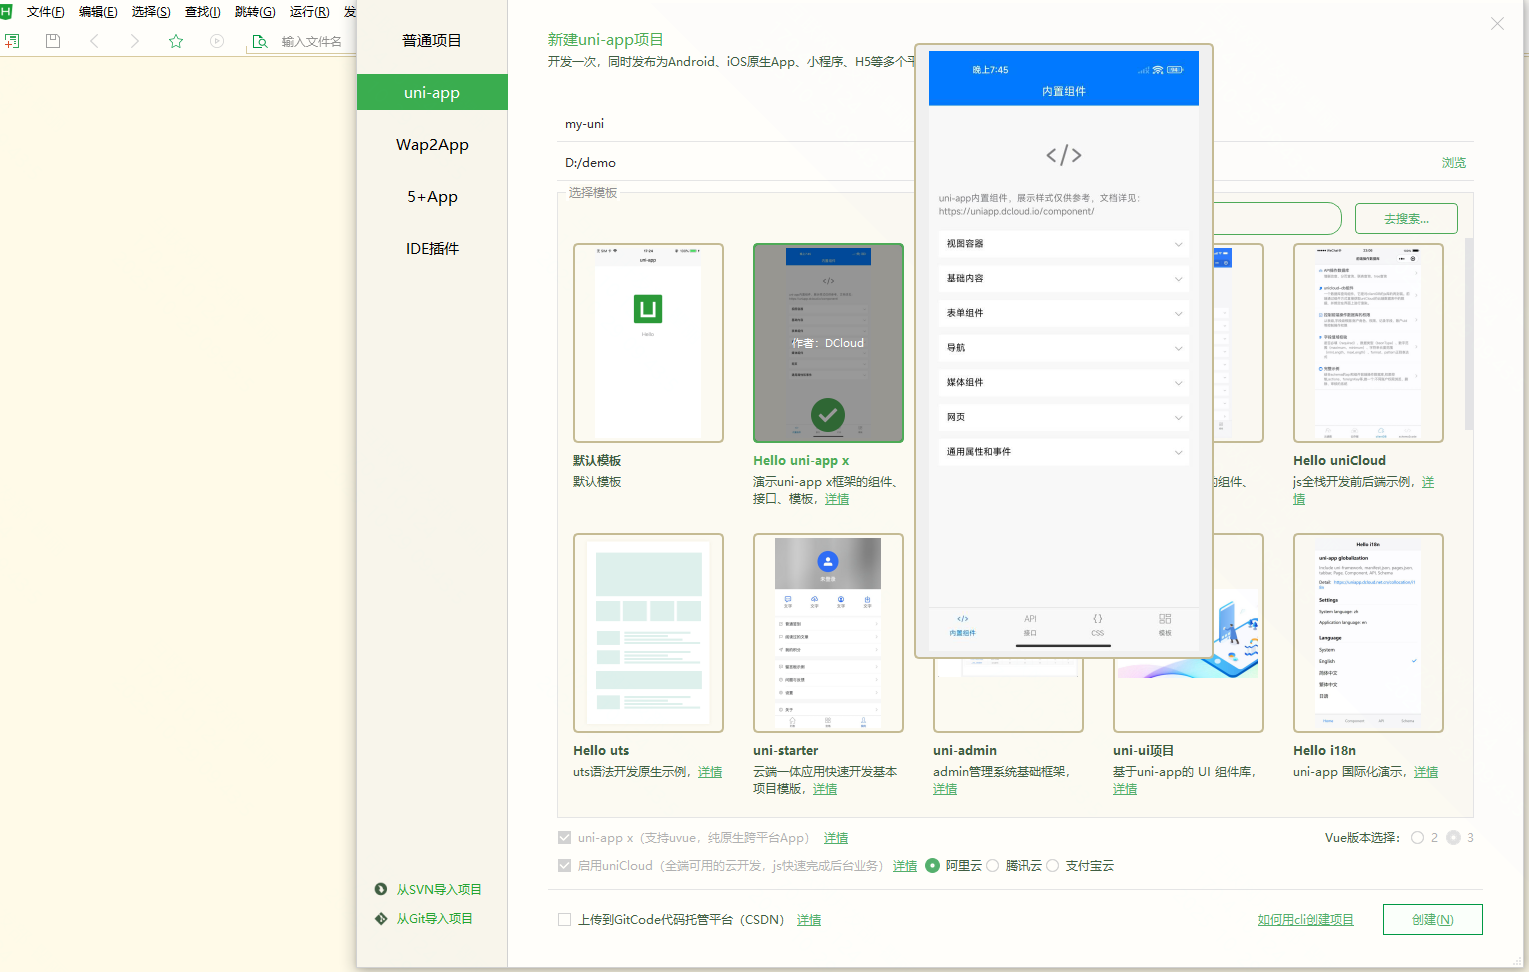Click the file search icon in the toolbar

pyautogui.click(x=260, y=41)
